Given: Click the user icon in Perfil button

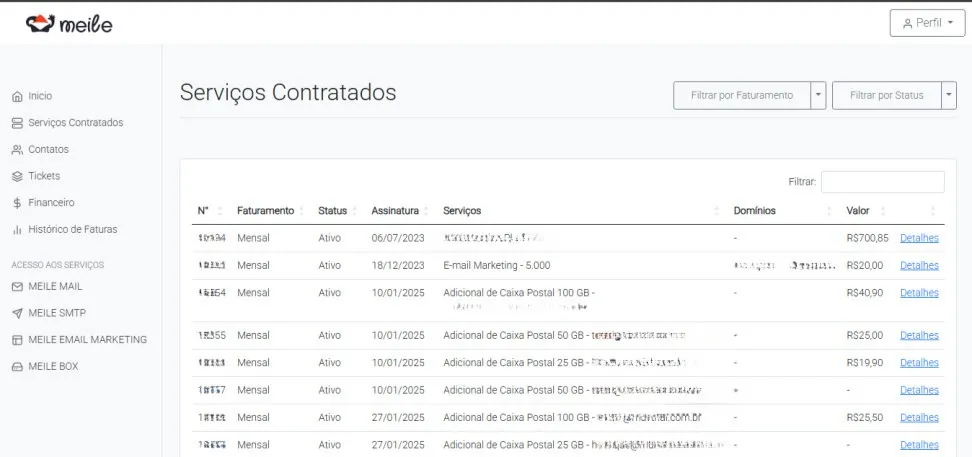Looking at the screenshot, I should (x=908, y=24).
